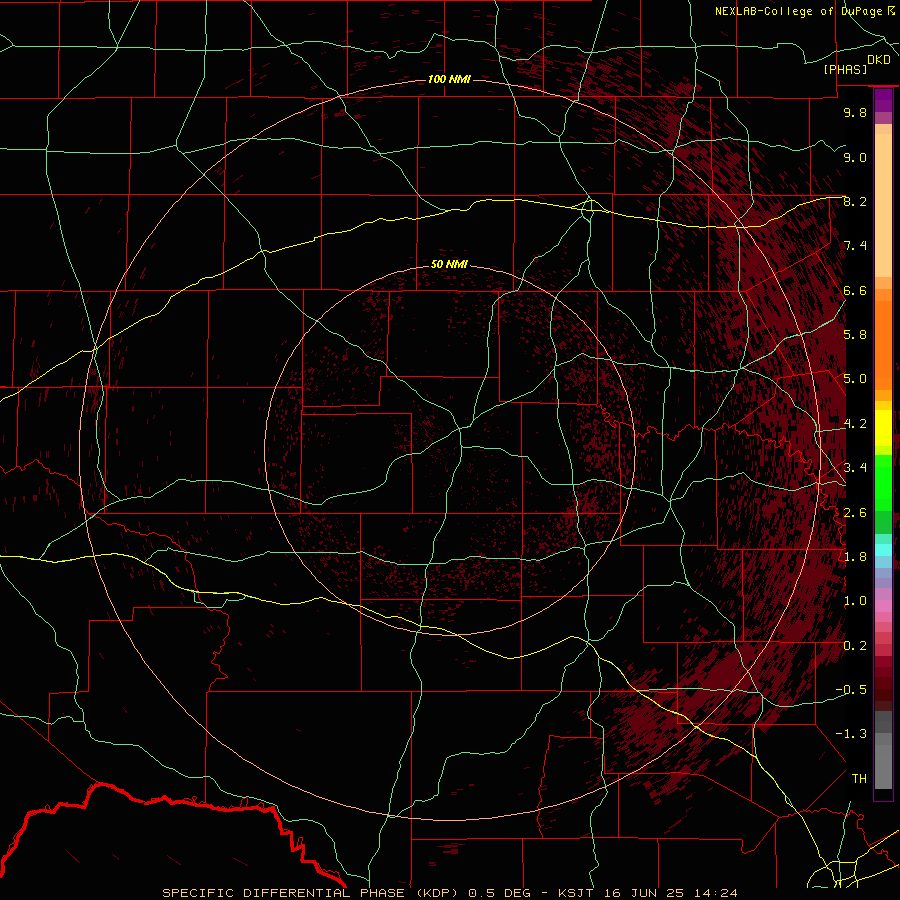Click the "[PHAS]" label near the scale

click(x=845, y=70)
